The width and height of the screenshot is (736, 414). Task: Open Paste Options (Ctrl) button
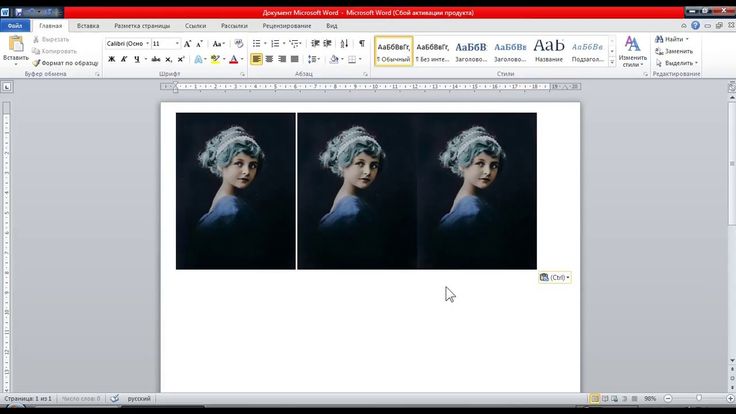(555, 277)
